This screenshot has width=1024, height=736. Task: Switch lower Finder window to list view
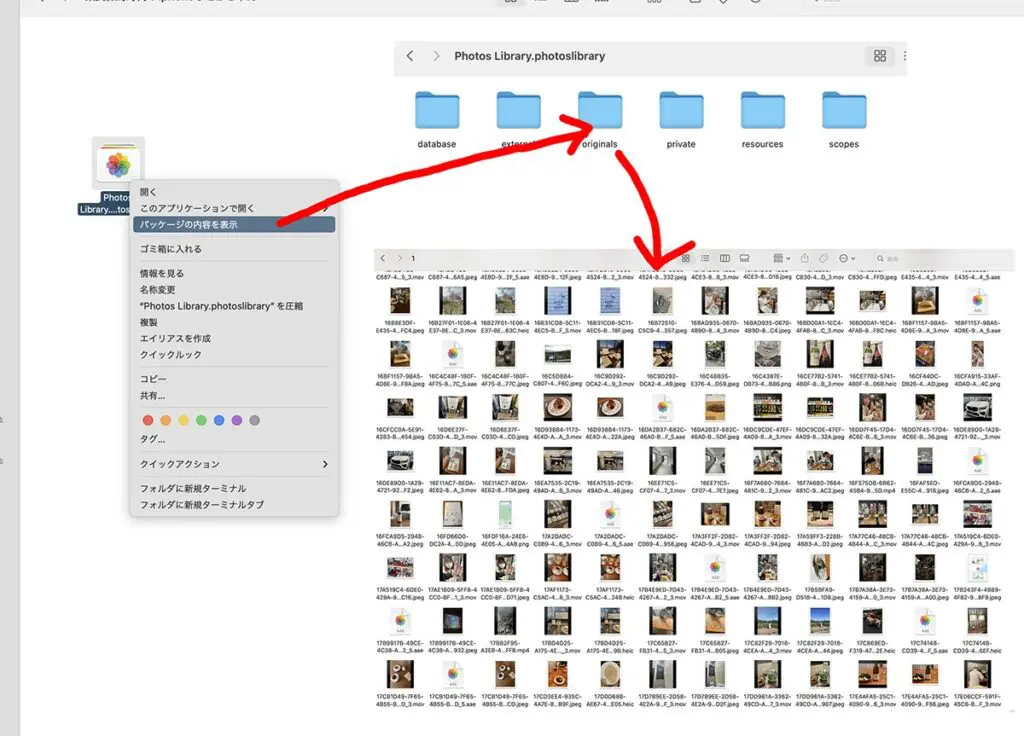pyautogui.click(x=706, y=259)
